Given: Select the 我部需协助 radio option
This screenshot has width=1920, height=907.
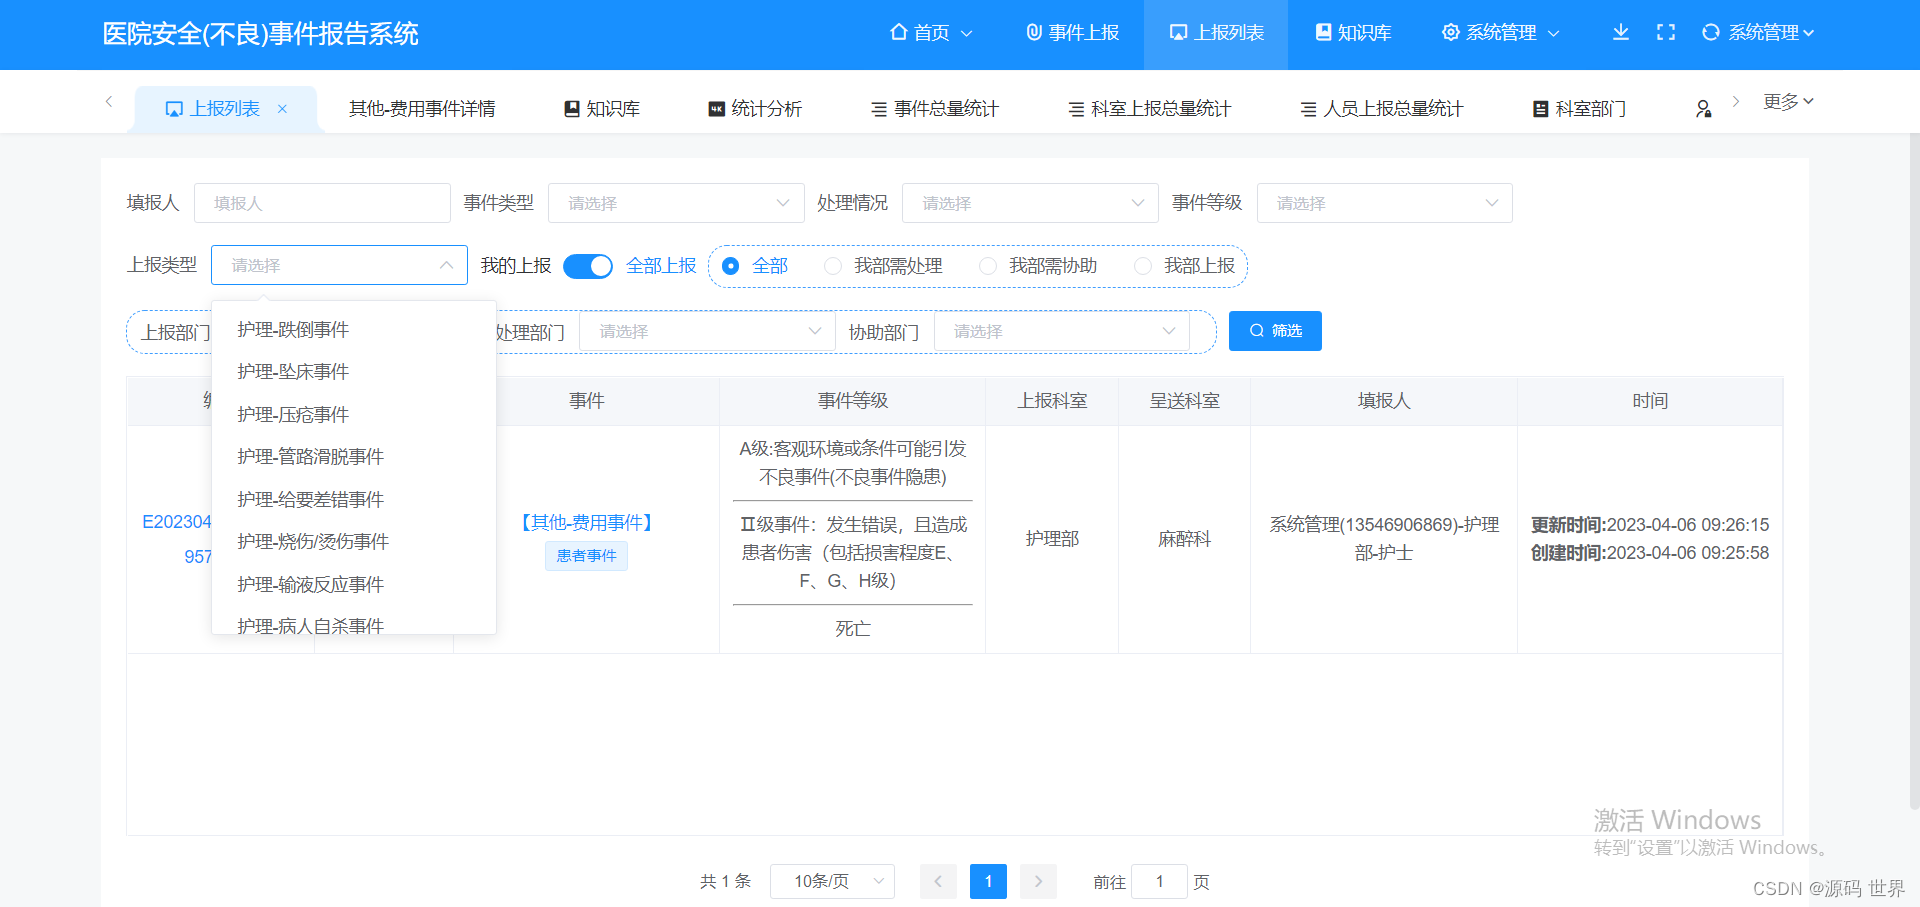Looking at the screenshot, I should click(x=1038, y=266).
